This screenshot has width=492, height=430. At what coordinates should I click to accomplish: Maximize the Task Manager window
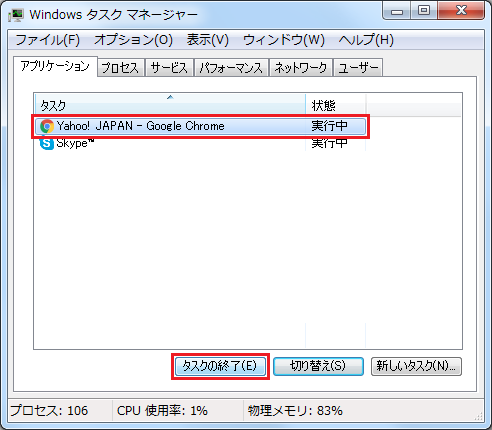424,11
